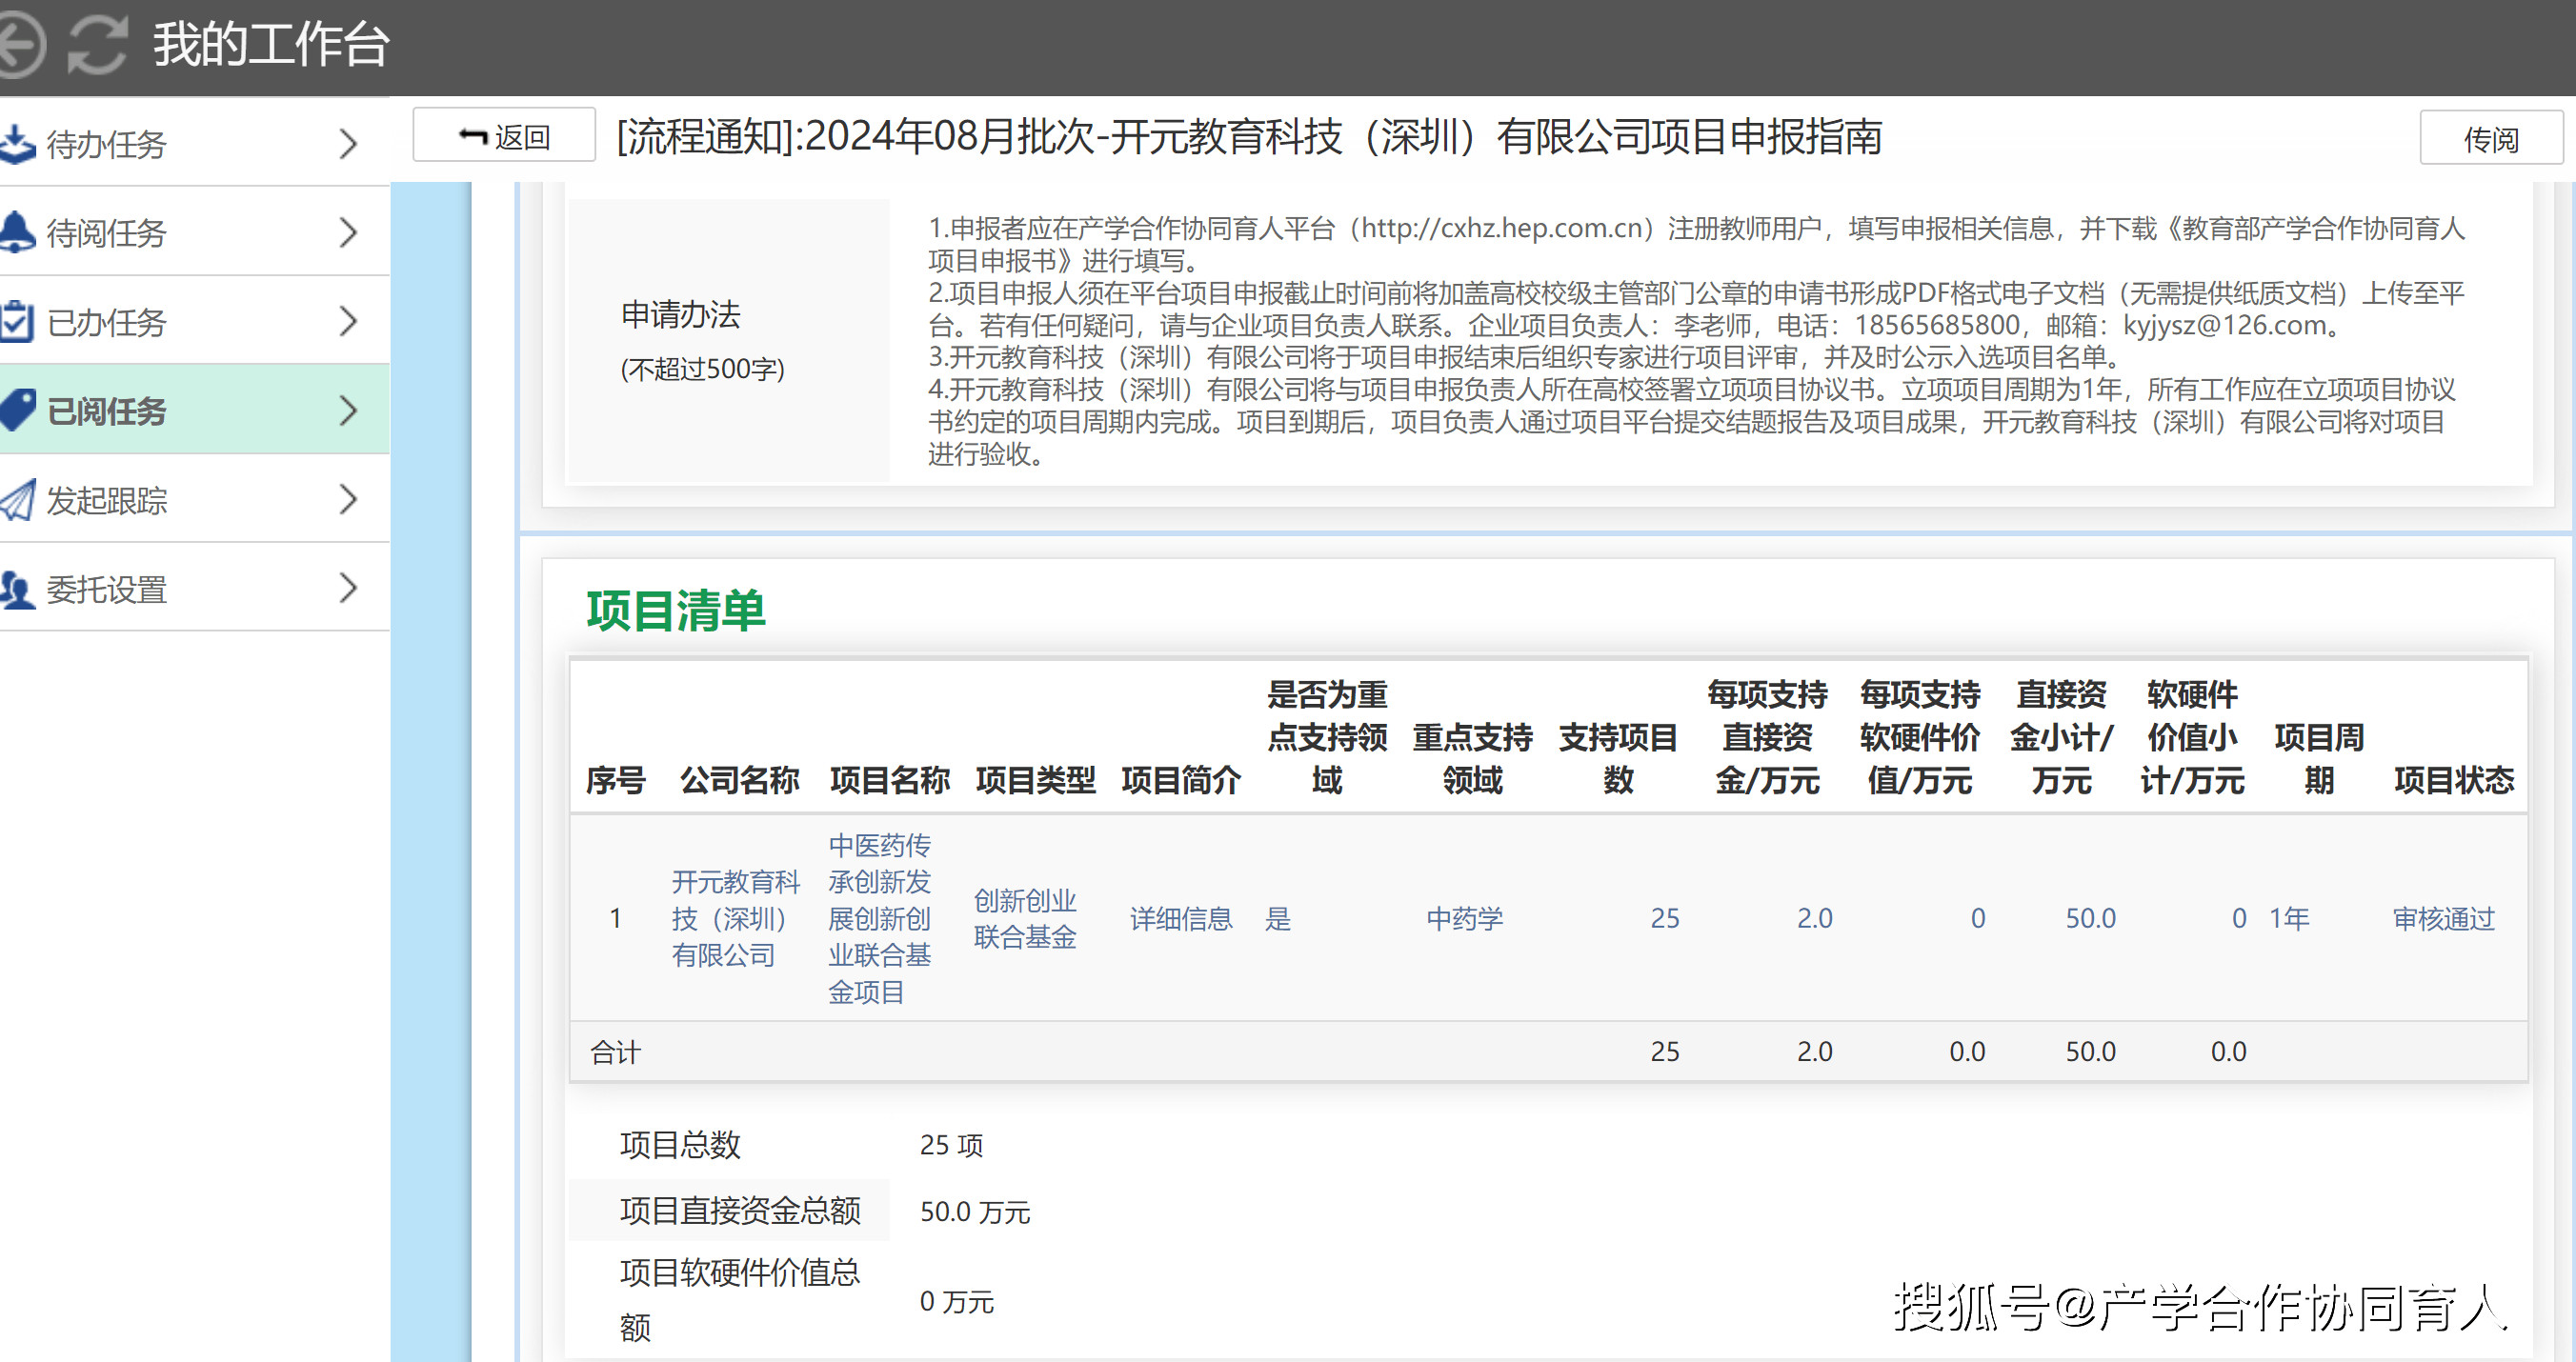
Task: Expand the 已办任务 chevron
Action: coord(347,321)
